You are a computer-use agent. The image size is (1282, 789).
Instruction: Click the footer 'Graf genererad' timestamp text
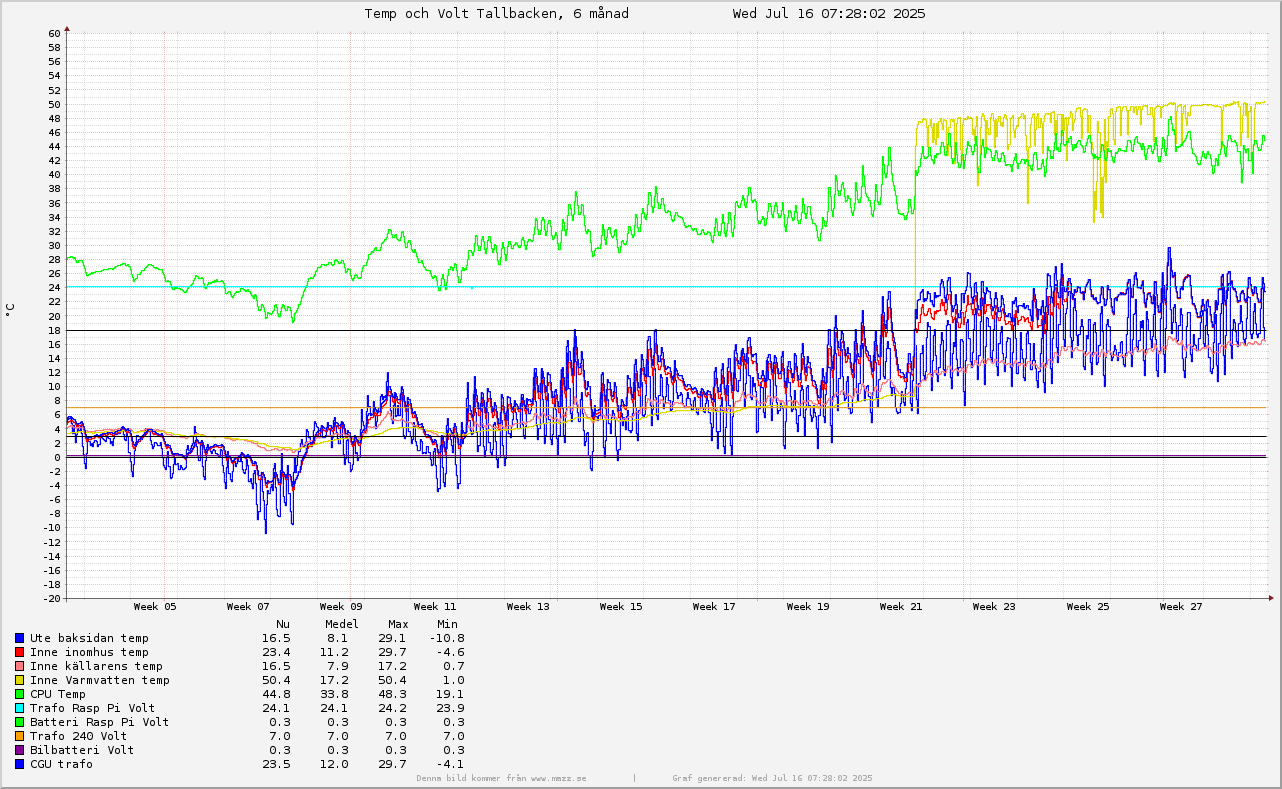[773, 778]
